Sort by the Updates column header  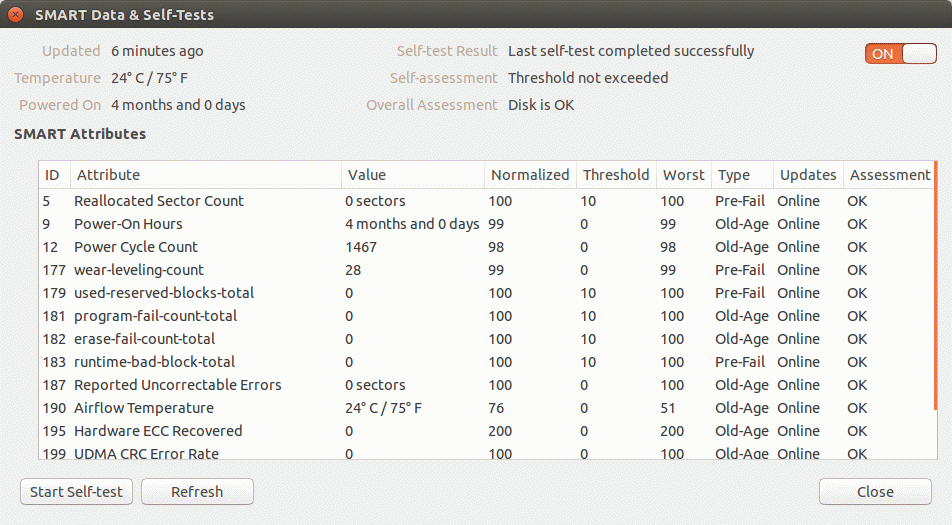(808, 175)
